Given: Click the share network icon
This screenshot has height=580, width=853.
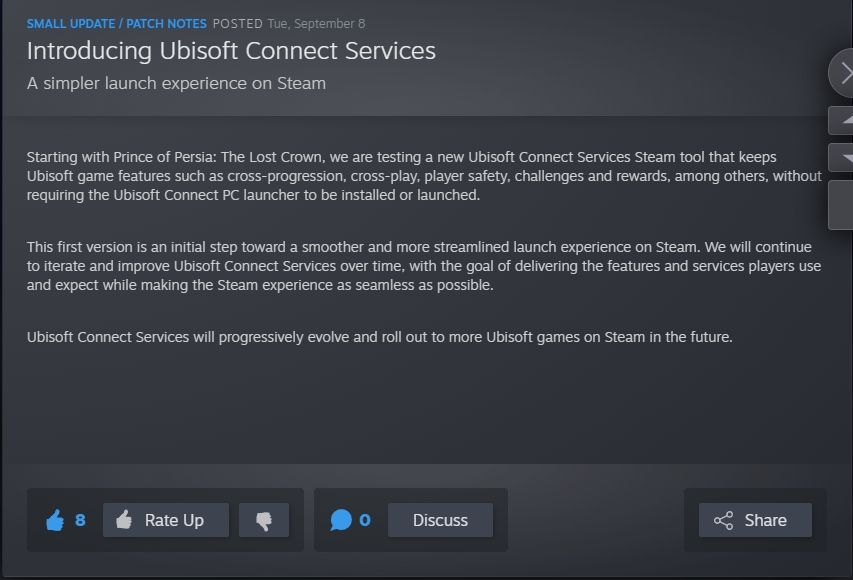Looking at the screenshot, I should (724, 520).
